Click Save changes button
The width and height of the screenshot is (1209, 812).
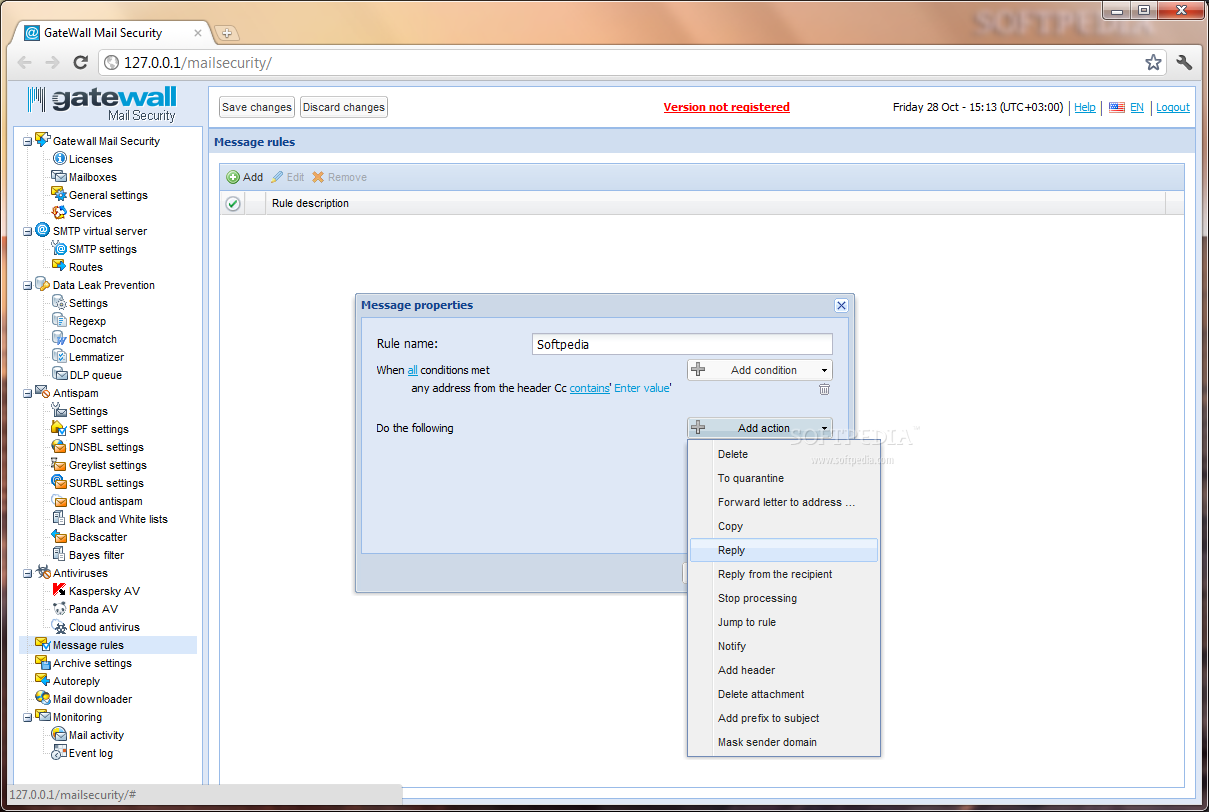257,107
